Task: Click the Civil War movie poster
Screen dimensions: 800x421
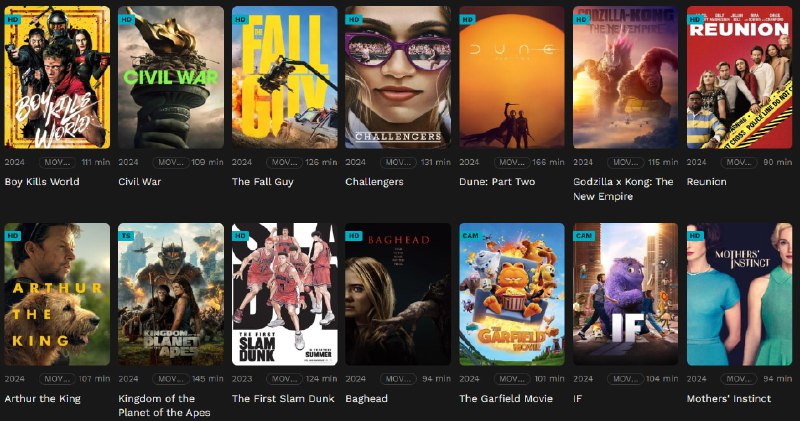Action: (x=171, y=78)
